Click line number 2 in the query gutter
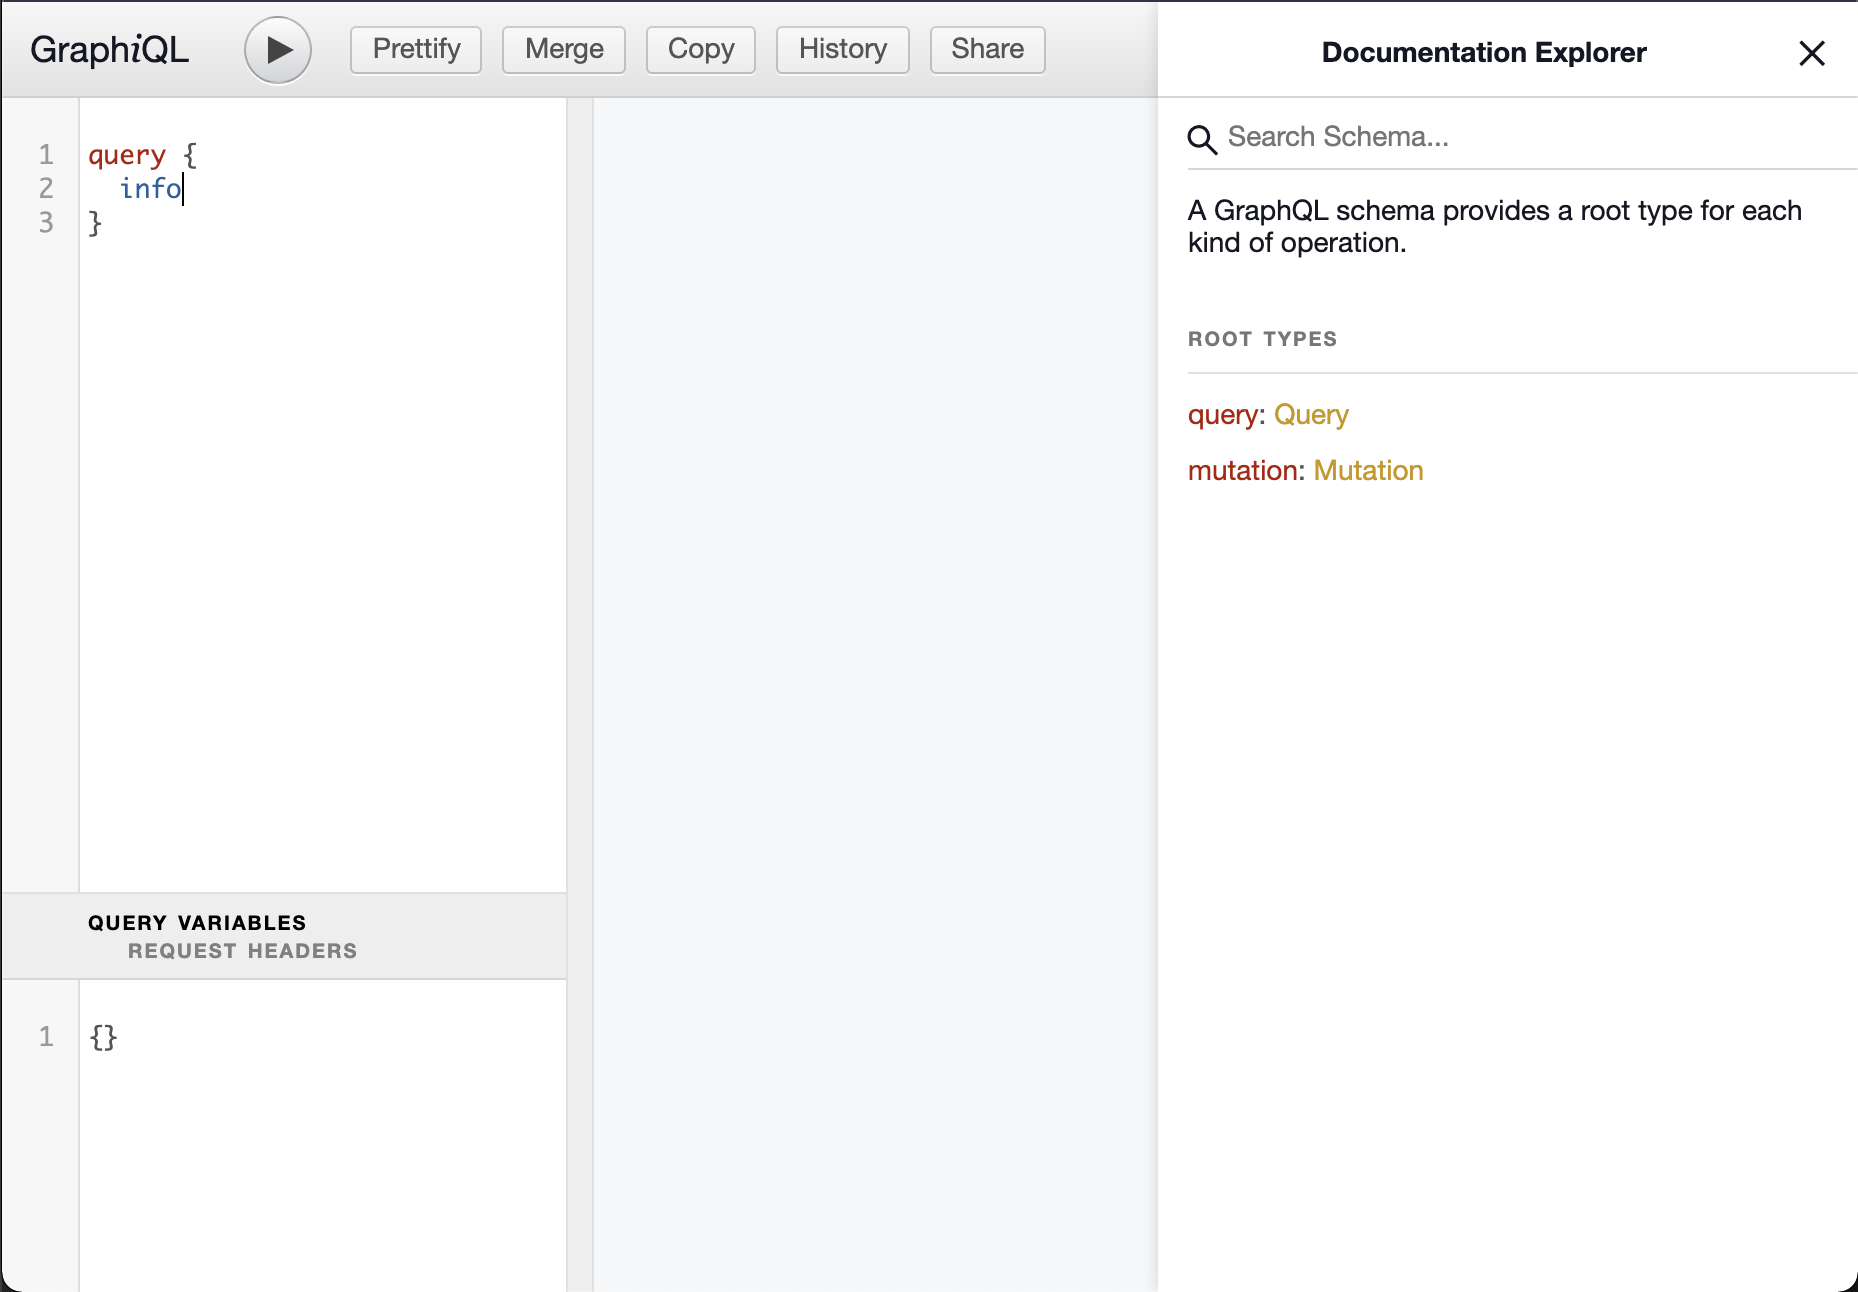Screen dimensions: 1858x1292 click(46, 188)
